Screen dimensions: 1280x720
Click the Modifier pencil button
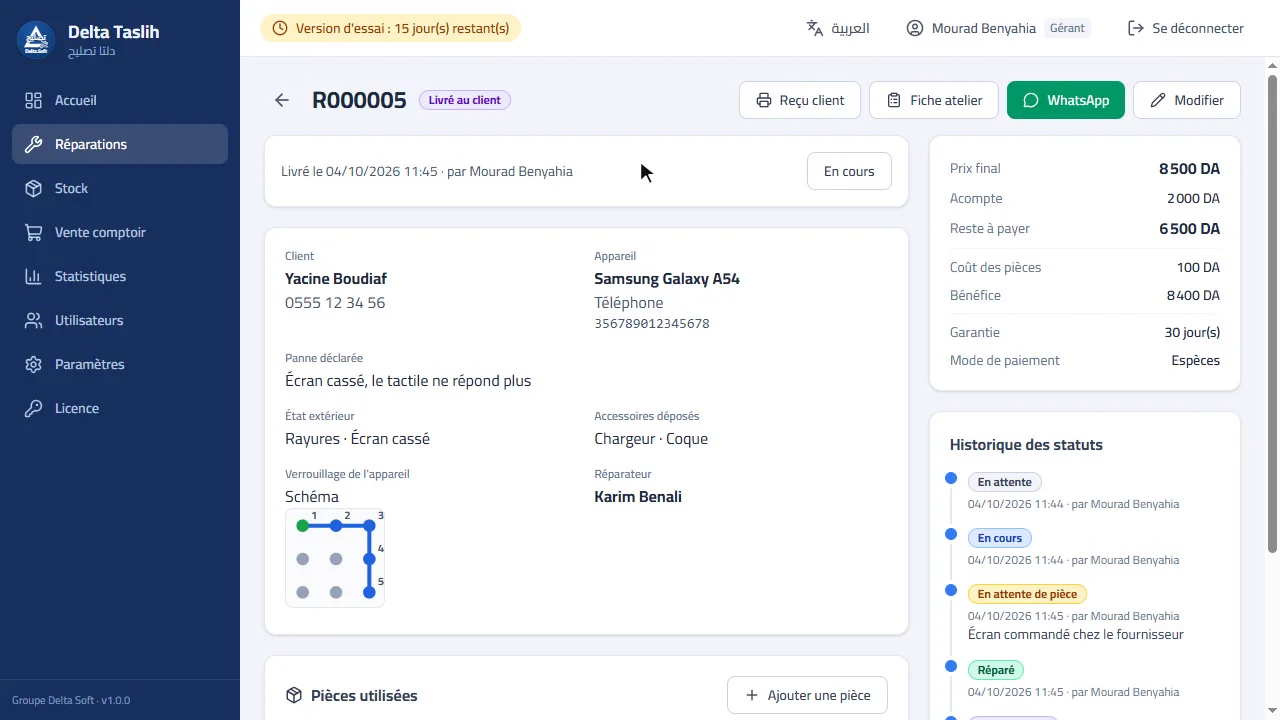coord(1187,100)
